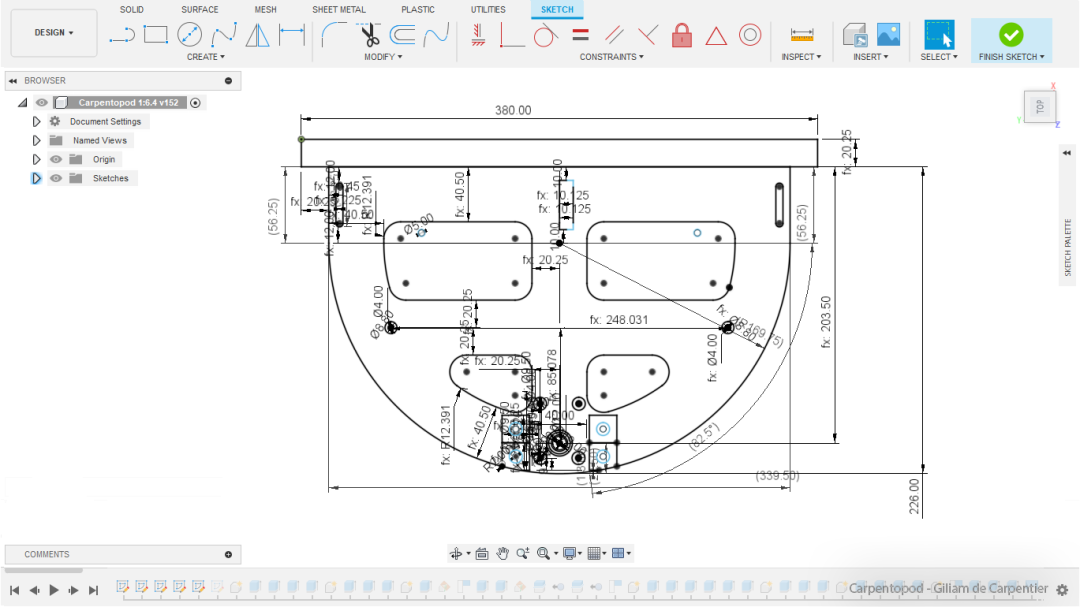Choose the Fillet tool in Modify
Screen dimensions: 1080x607
[333, 36]
